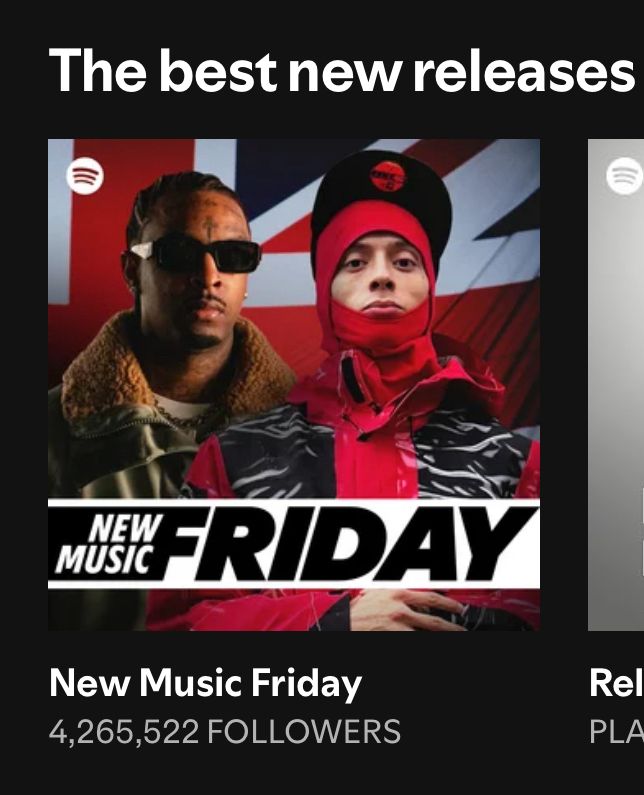Click the Spotify logo on the grey playlist cover
The height and width of the screenshot is (795, 644).
tap(625, 175)
